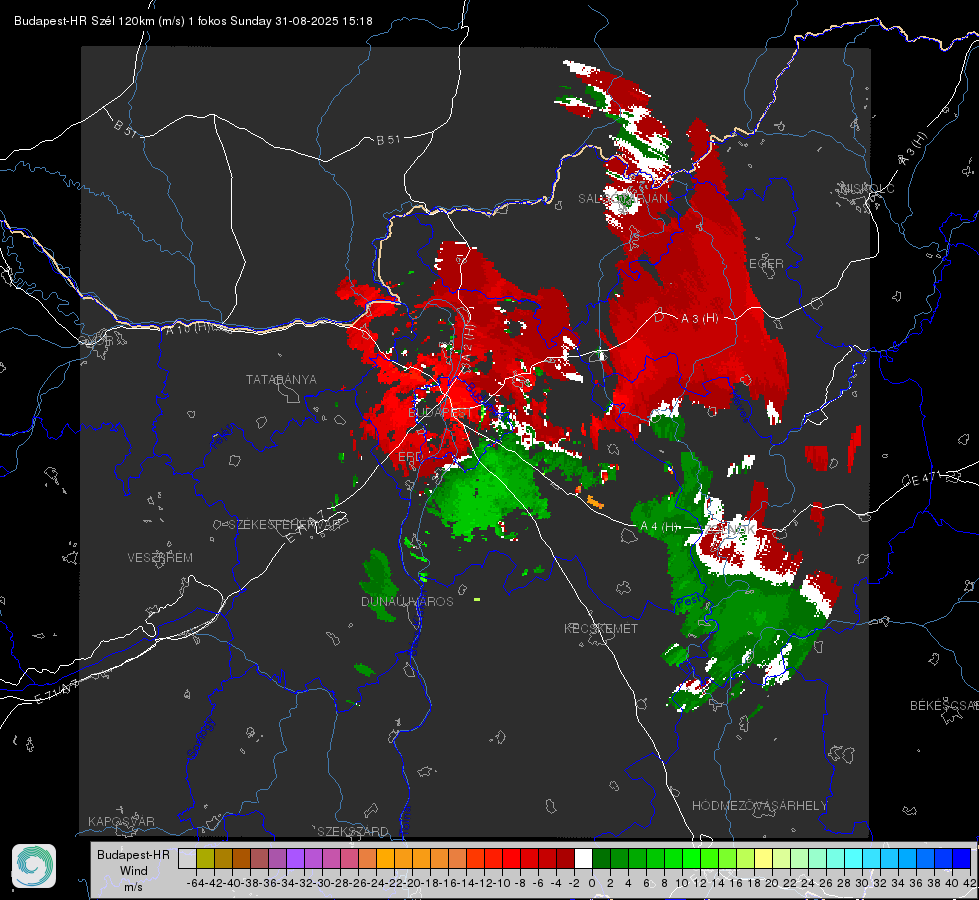The width and height of the screenshot is (979, 900).
Task: Click the HÓDMEZŐVÁSÁRHELY city label
Action: point(759,806)
